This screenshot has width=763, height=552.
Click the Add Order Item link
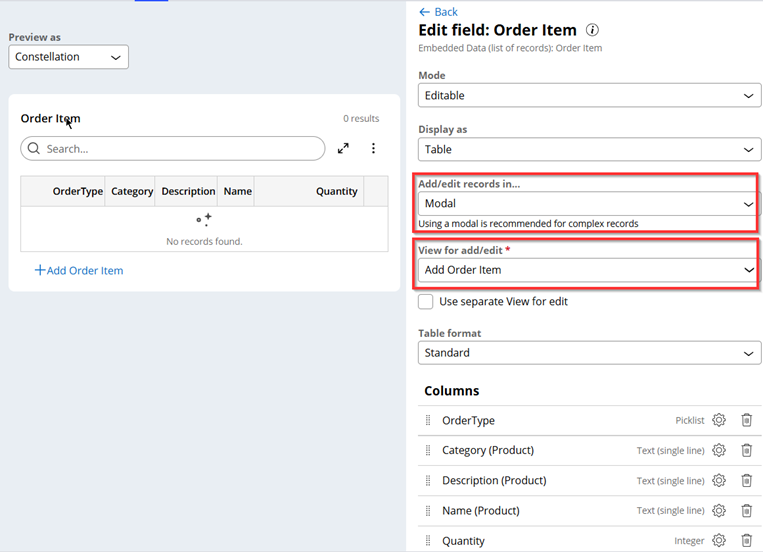(x=79, y=271)
